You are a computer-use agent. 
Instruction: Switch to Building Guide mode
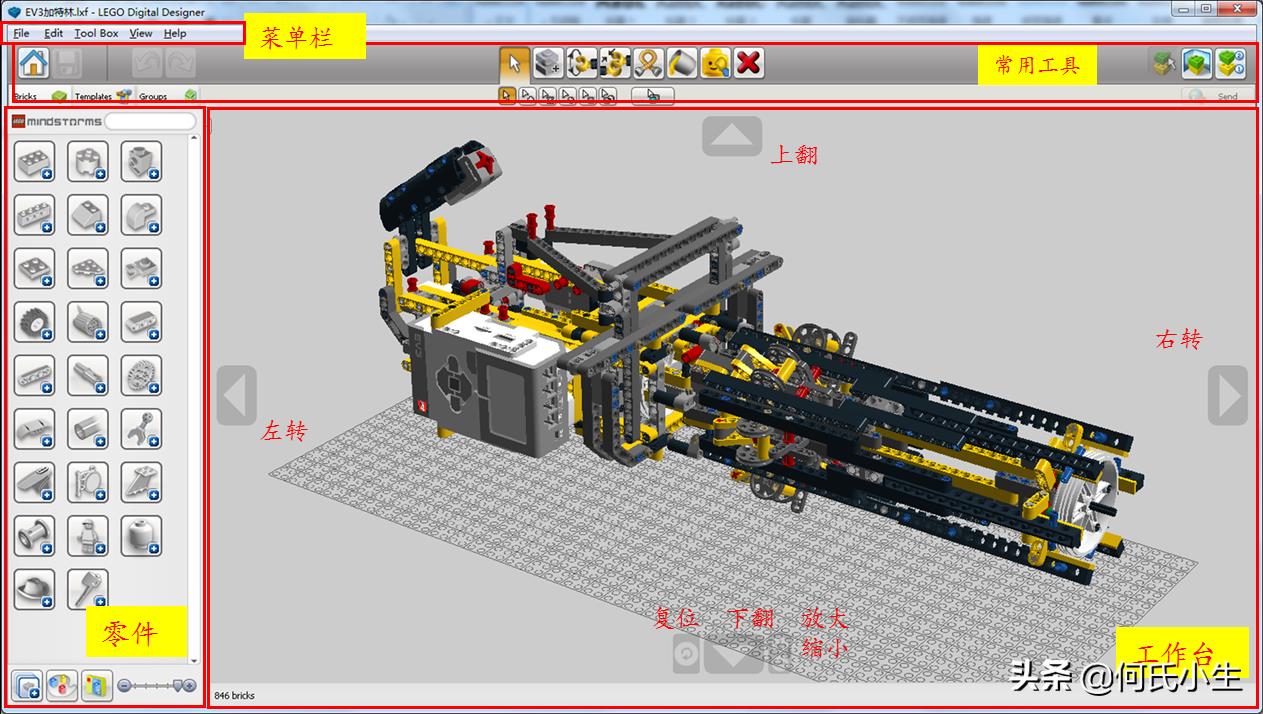pos(1230,64)
